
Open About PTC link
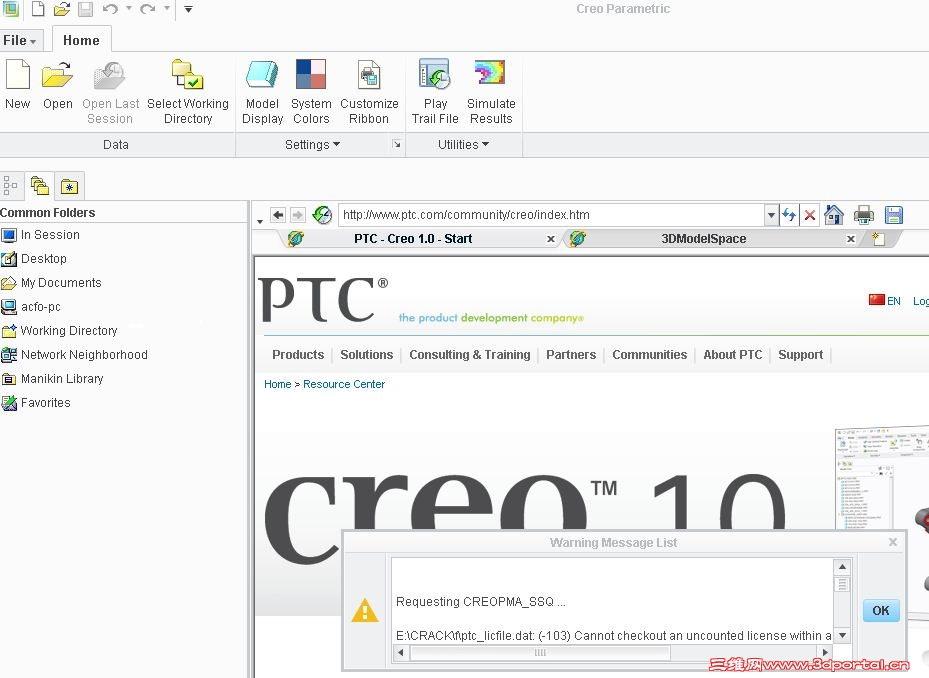tap(733, 354)
